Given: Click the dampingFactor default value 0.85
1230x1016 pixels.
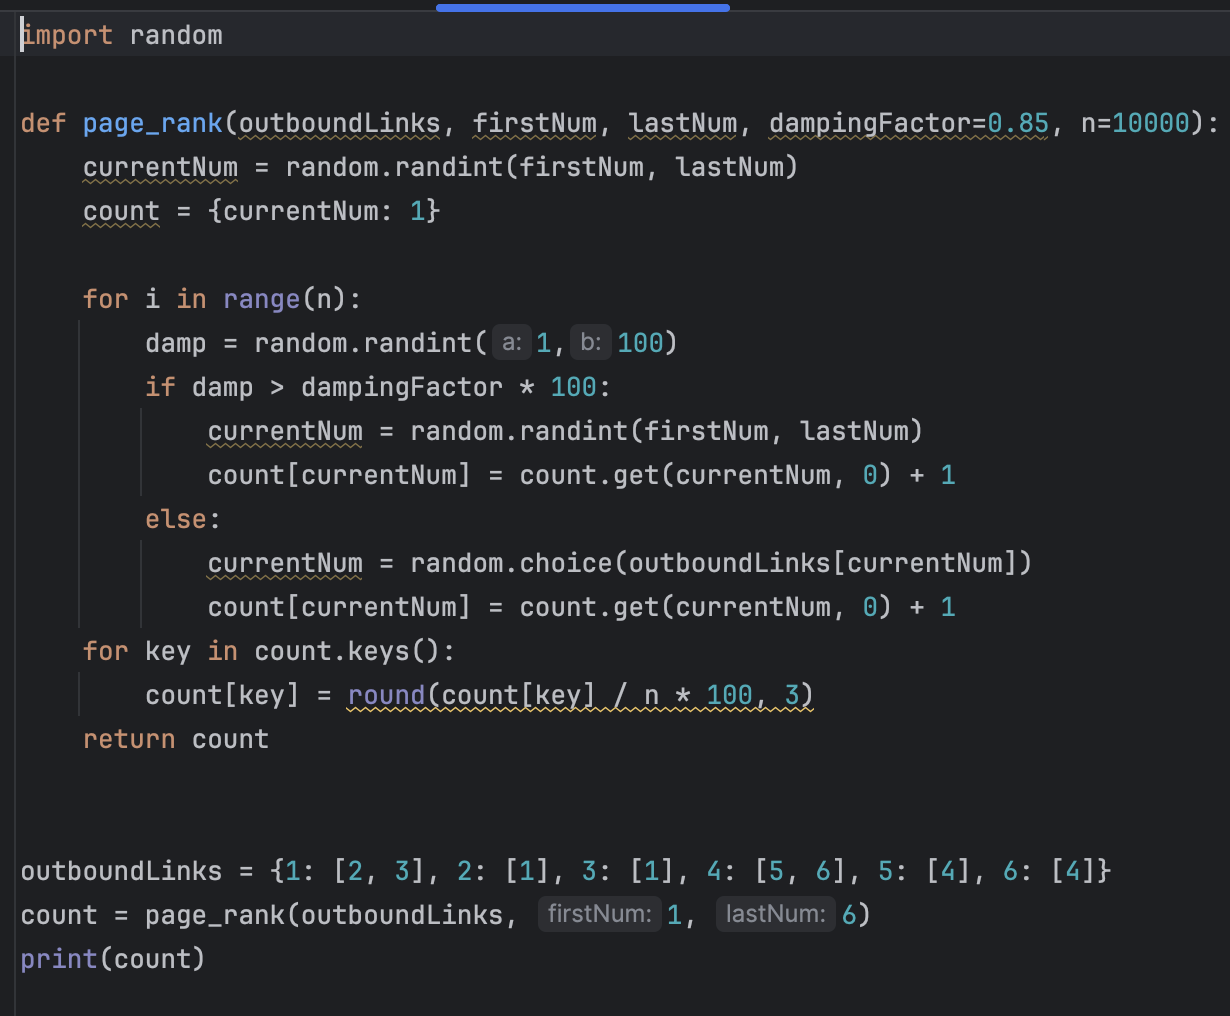Looking at the screenshot, I should point(1018,123).
